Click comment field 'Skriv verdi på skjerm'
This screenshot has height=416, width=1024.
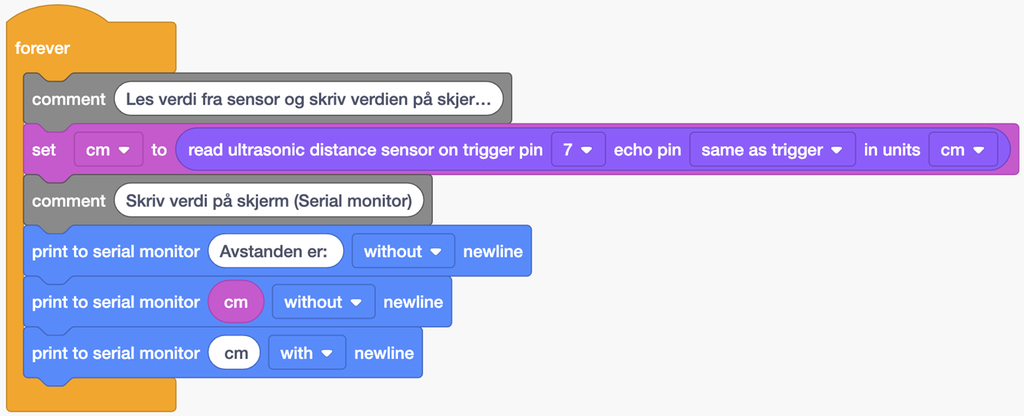268,201
